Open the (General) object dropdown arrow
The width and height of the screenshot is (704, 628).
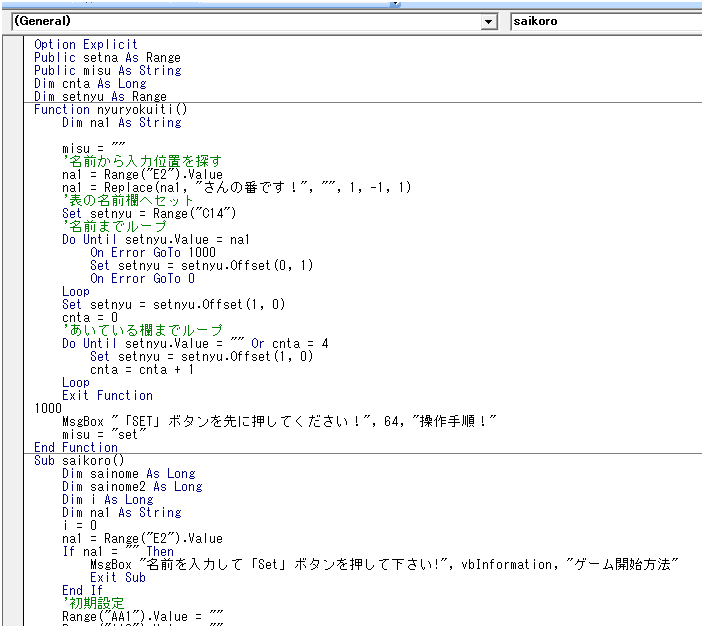tap(489, 21)
